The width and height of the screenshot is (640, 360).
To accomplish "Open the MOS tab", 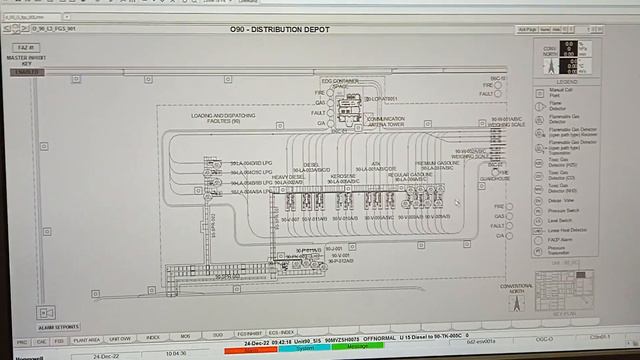I will pos(185,336).
